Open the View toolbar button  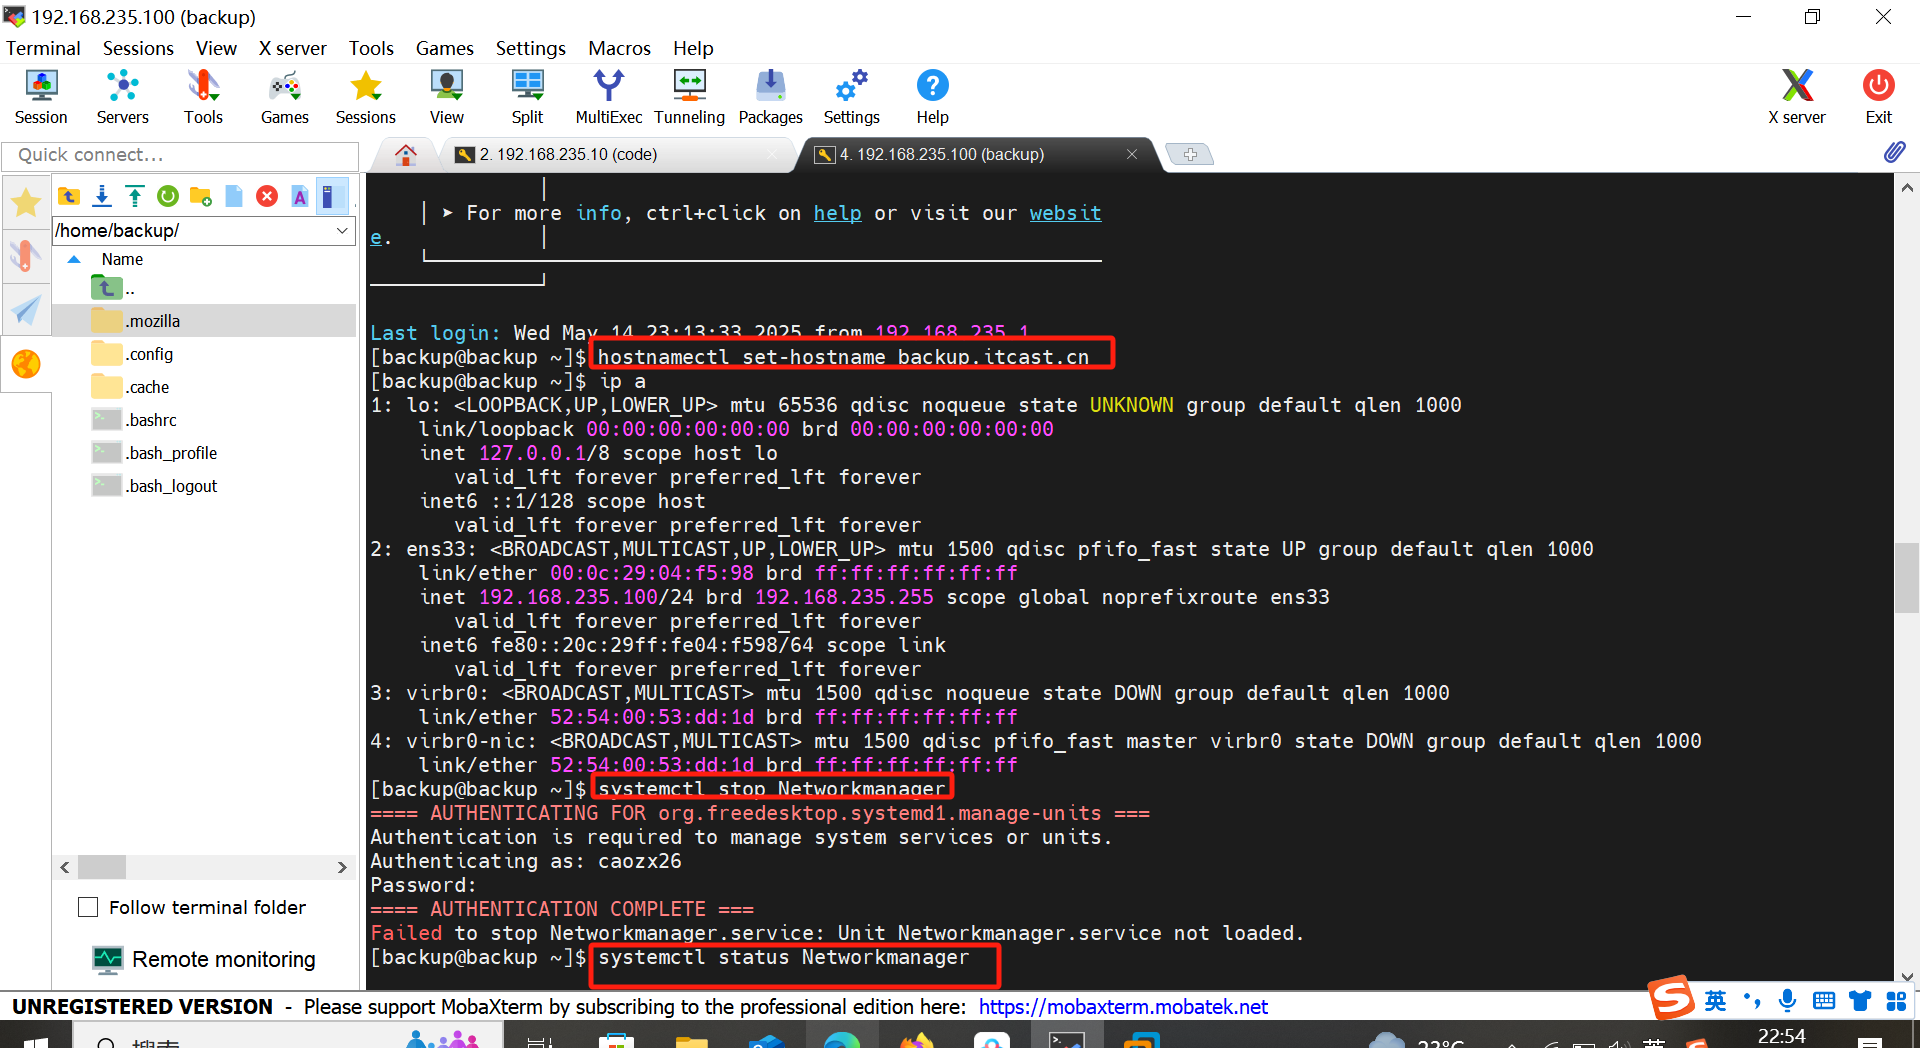pos(447,97)
